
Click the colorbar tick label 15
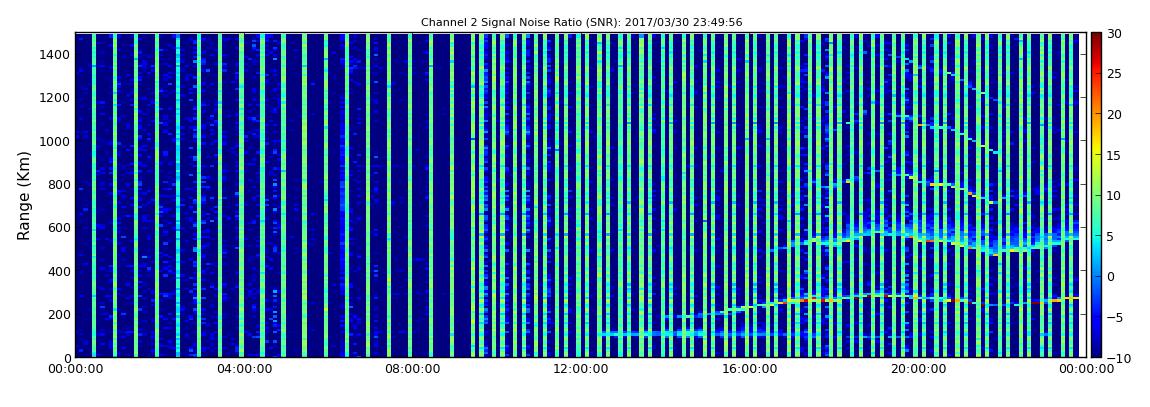[x=1114, y=155]
